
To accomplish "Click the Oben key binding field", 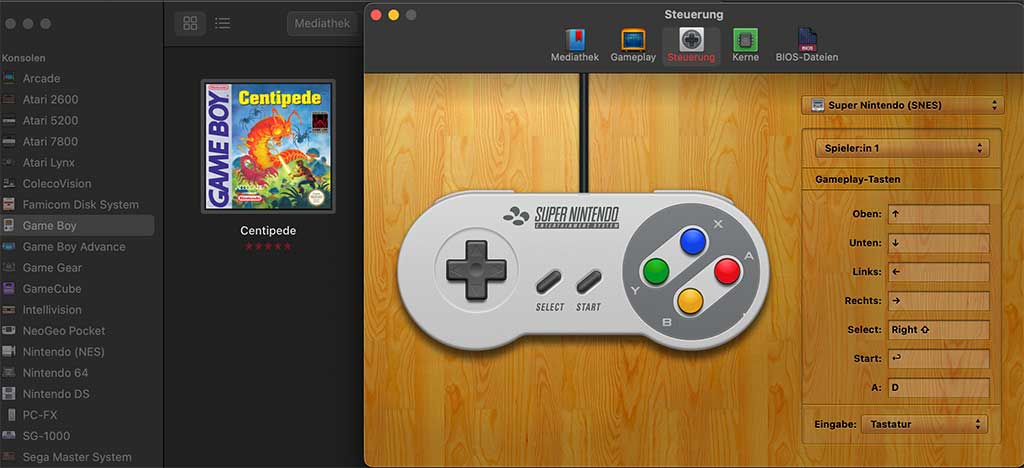I will pyautogui.click(x=938, y=214).
